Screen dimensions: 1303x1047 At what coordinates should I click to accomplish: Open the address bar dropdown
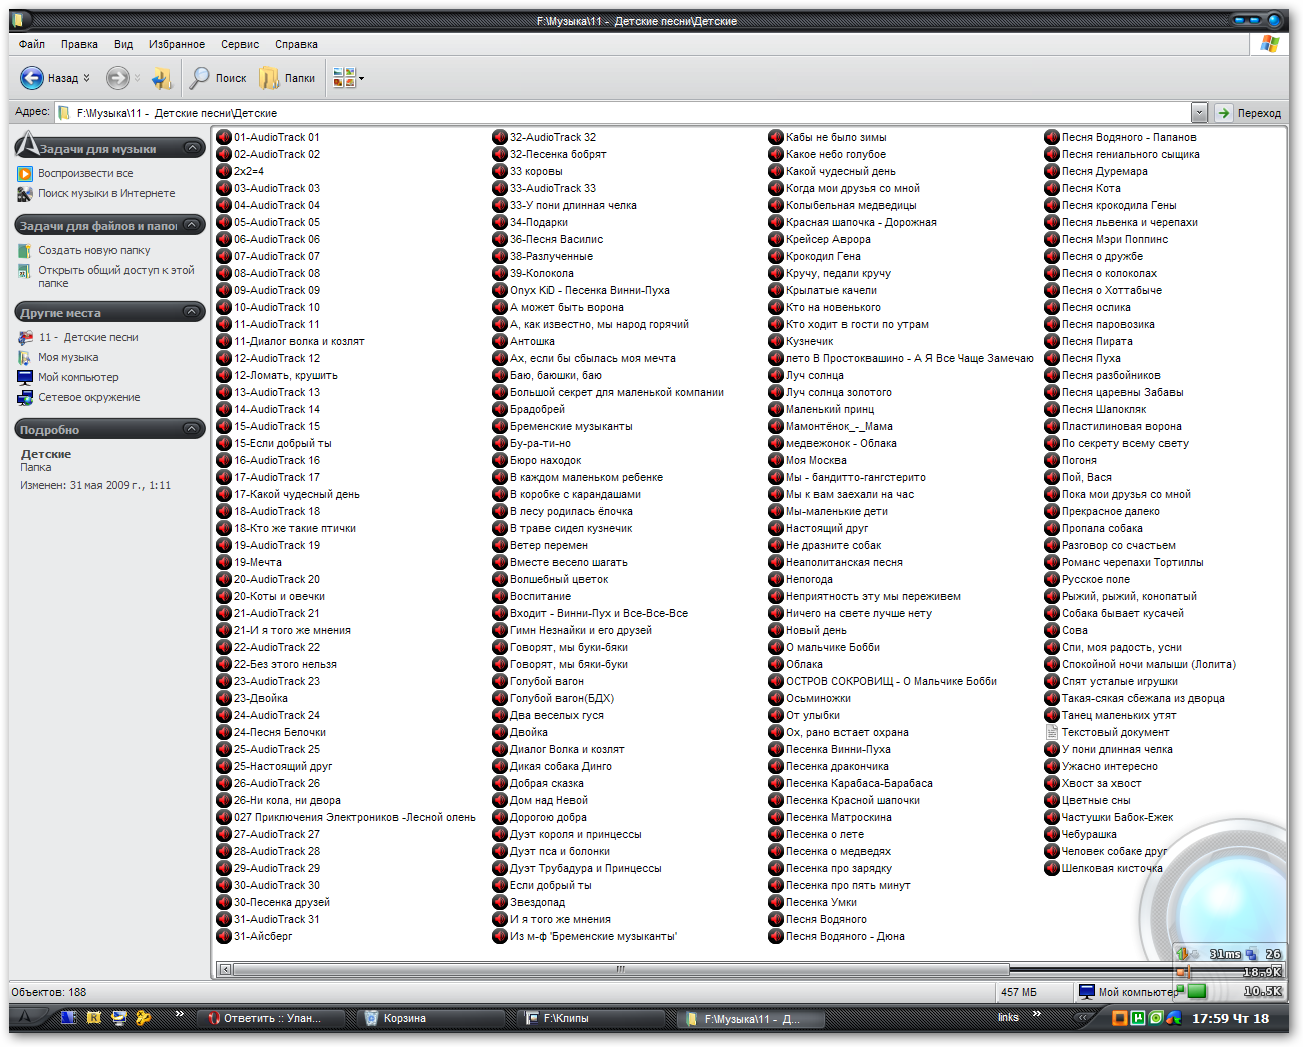tap(1198, 112)
